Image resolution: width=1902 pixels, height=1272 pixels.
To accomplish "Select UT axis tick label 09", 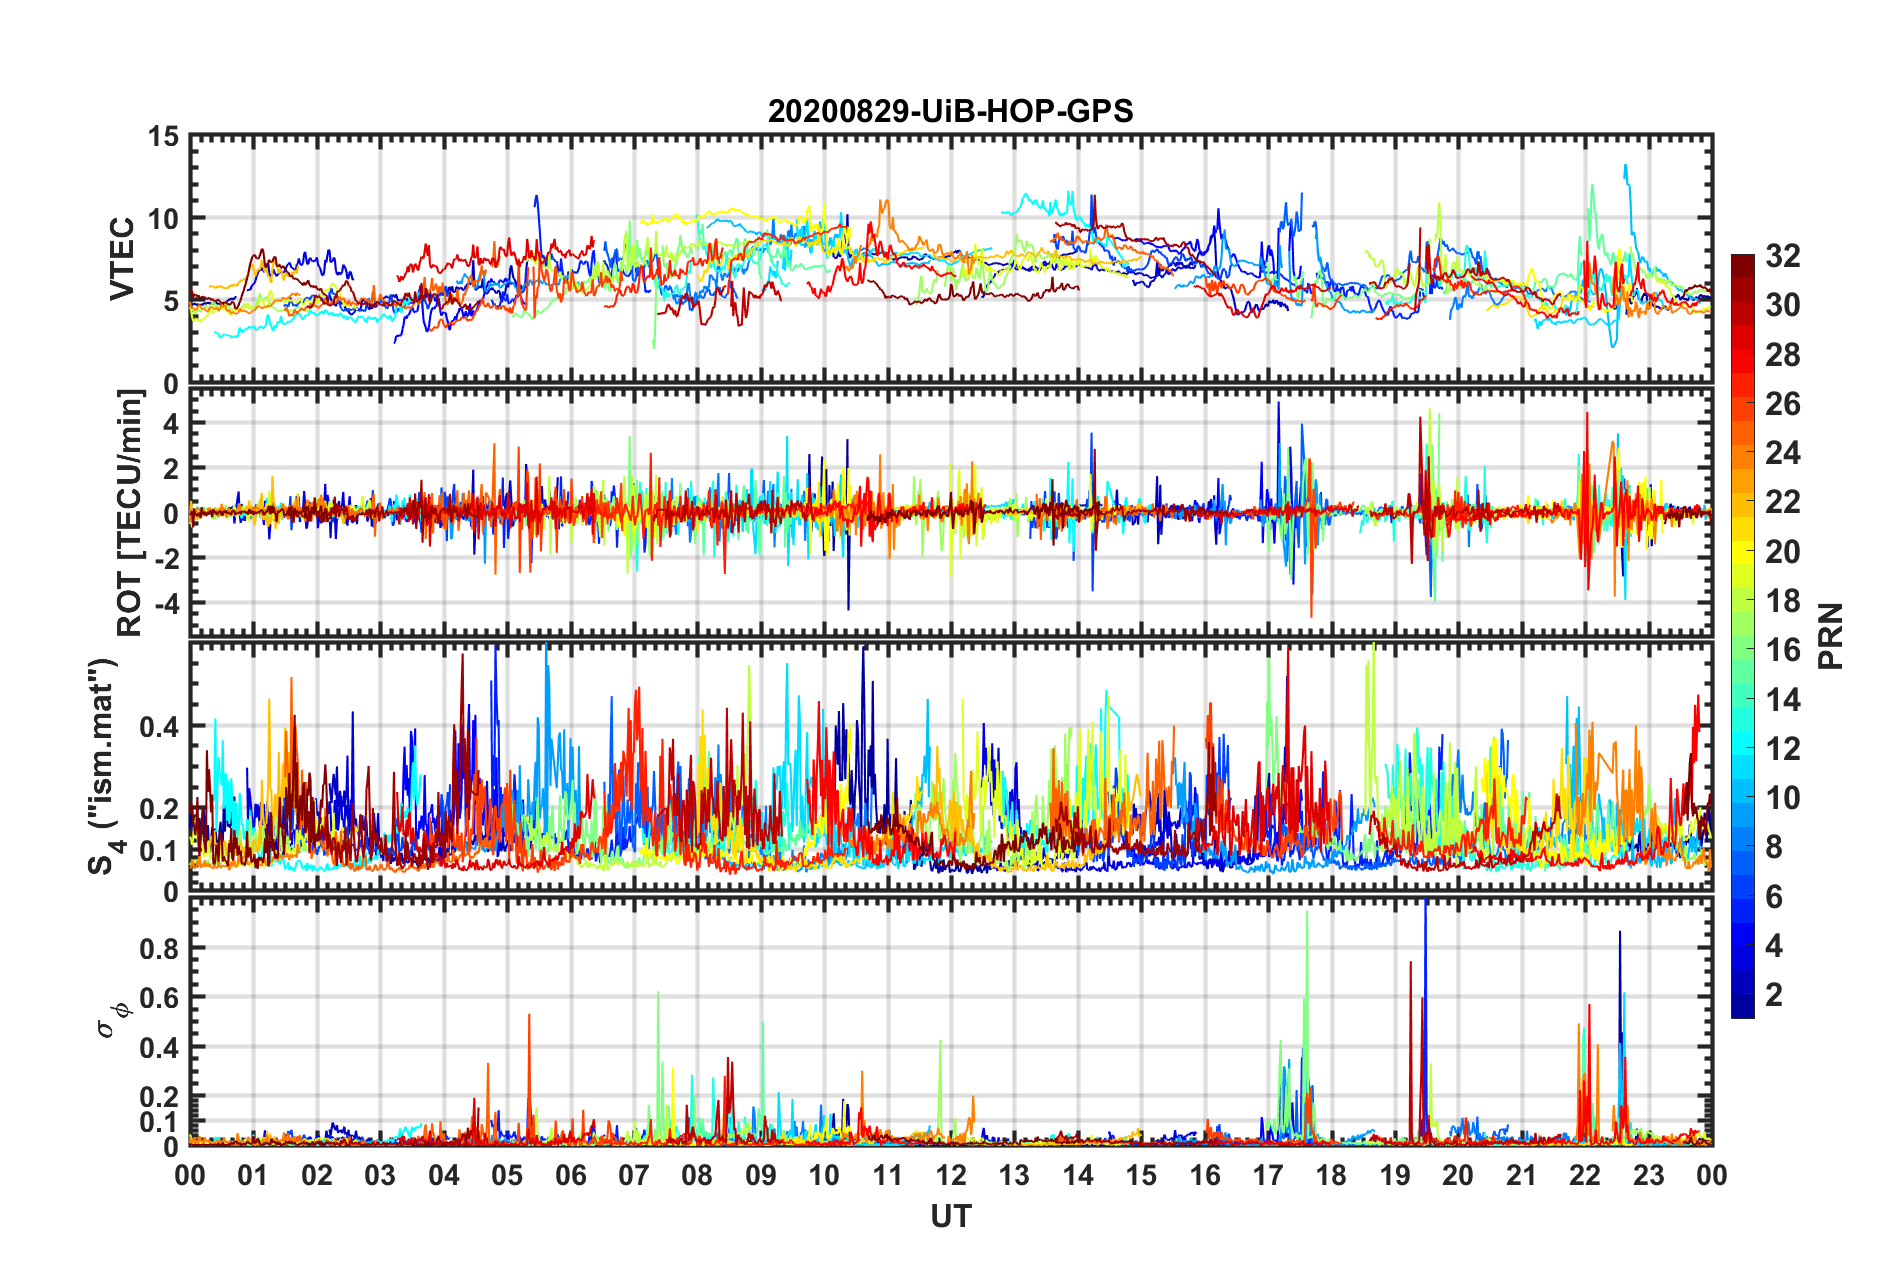I will click(x=761, y=1175).
